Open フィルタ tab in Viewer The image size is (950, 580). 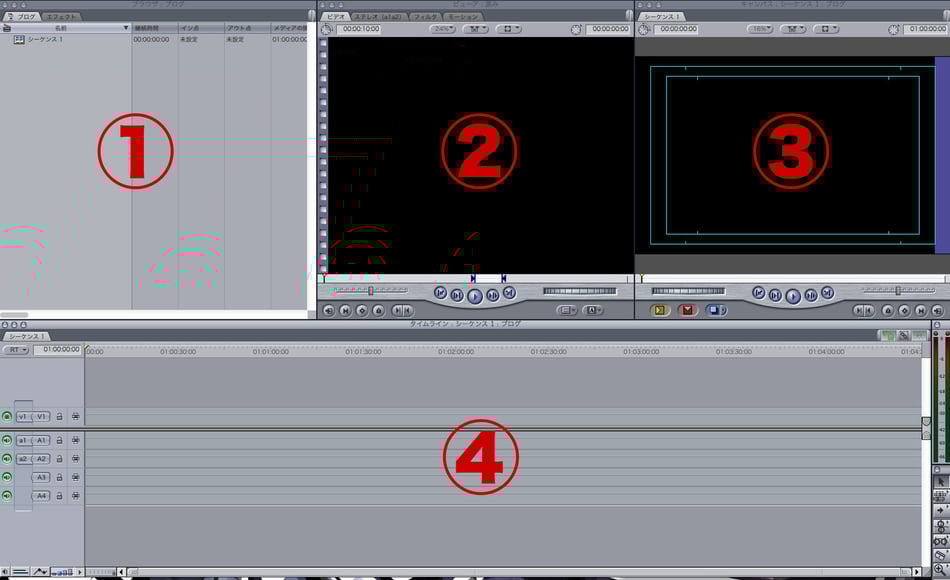425,16
